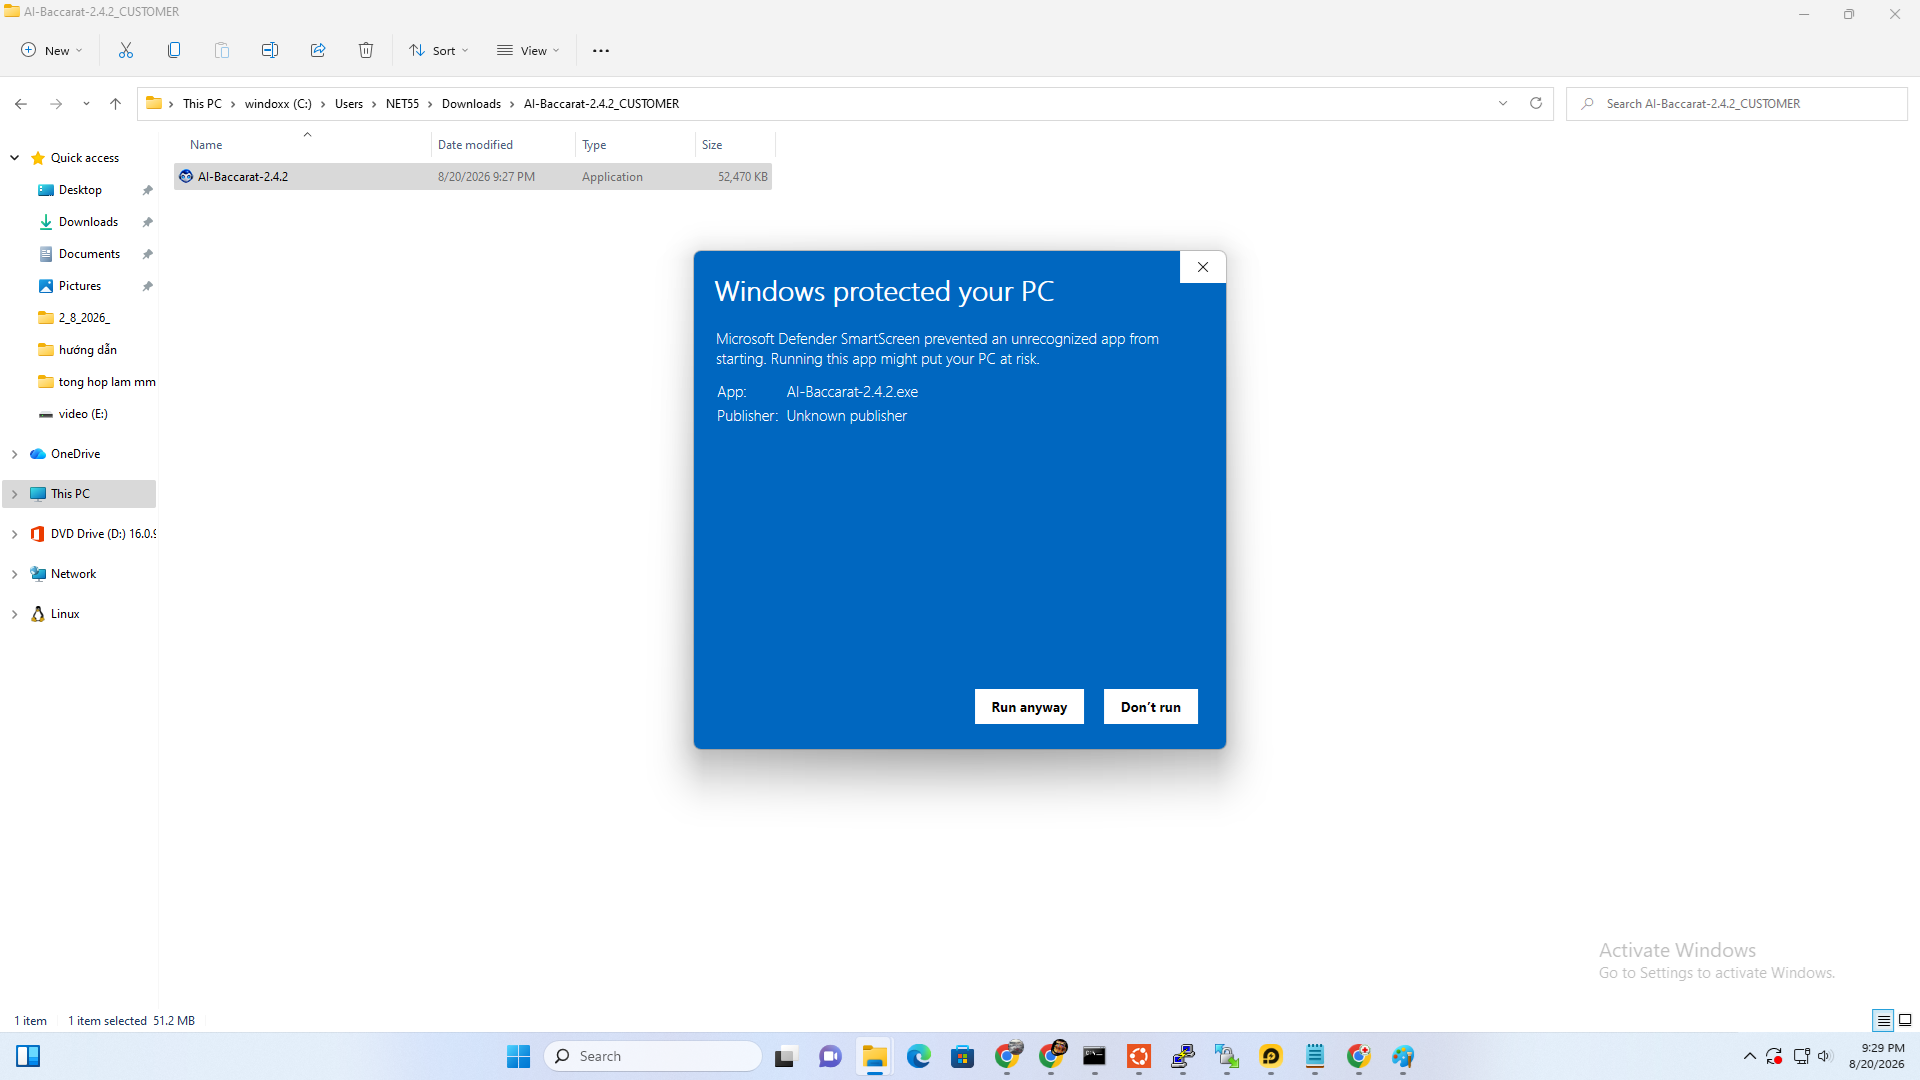The height and width of the screenshot is (1080, 1920).
Task: Expand address bar history dropdown
Action: point(1502,103)
